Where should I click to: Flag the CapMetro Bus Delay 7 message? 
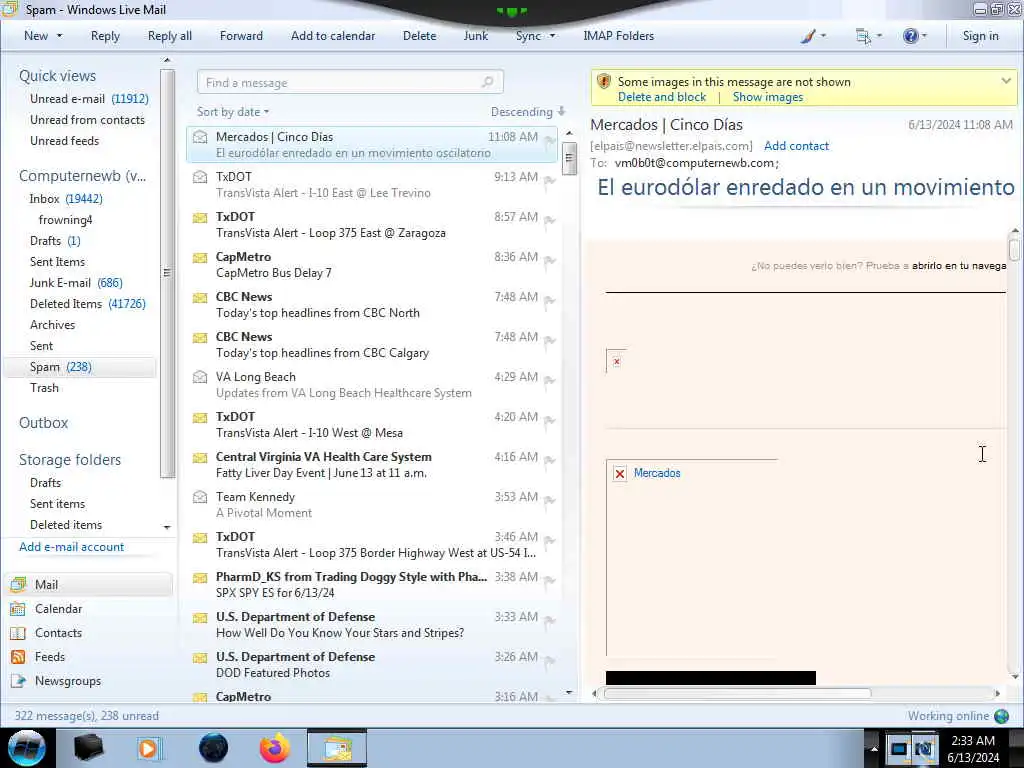point(550,261)
